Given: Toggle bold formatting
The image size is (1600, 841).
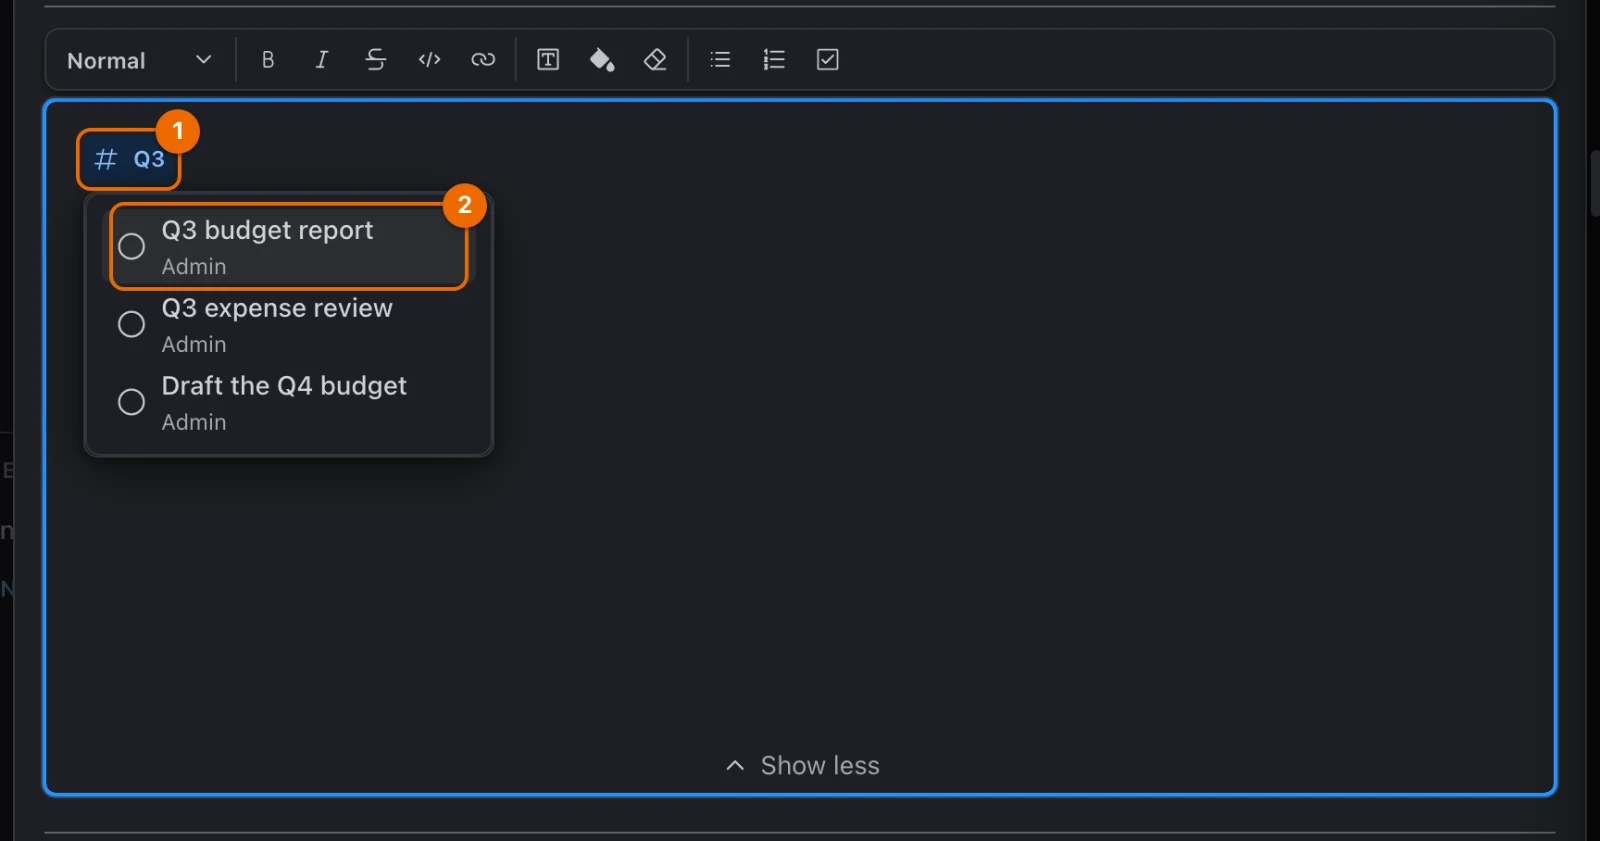Looking at the screenshot, I should [x=268, y=60].
